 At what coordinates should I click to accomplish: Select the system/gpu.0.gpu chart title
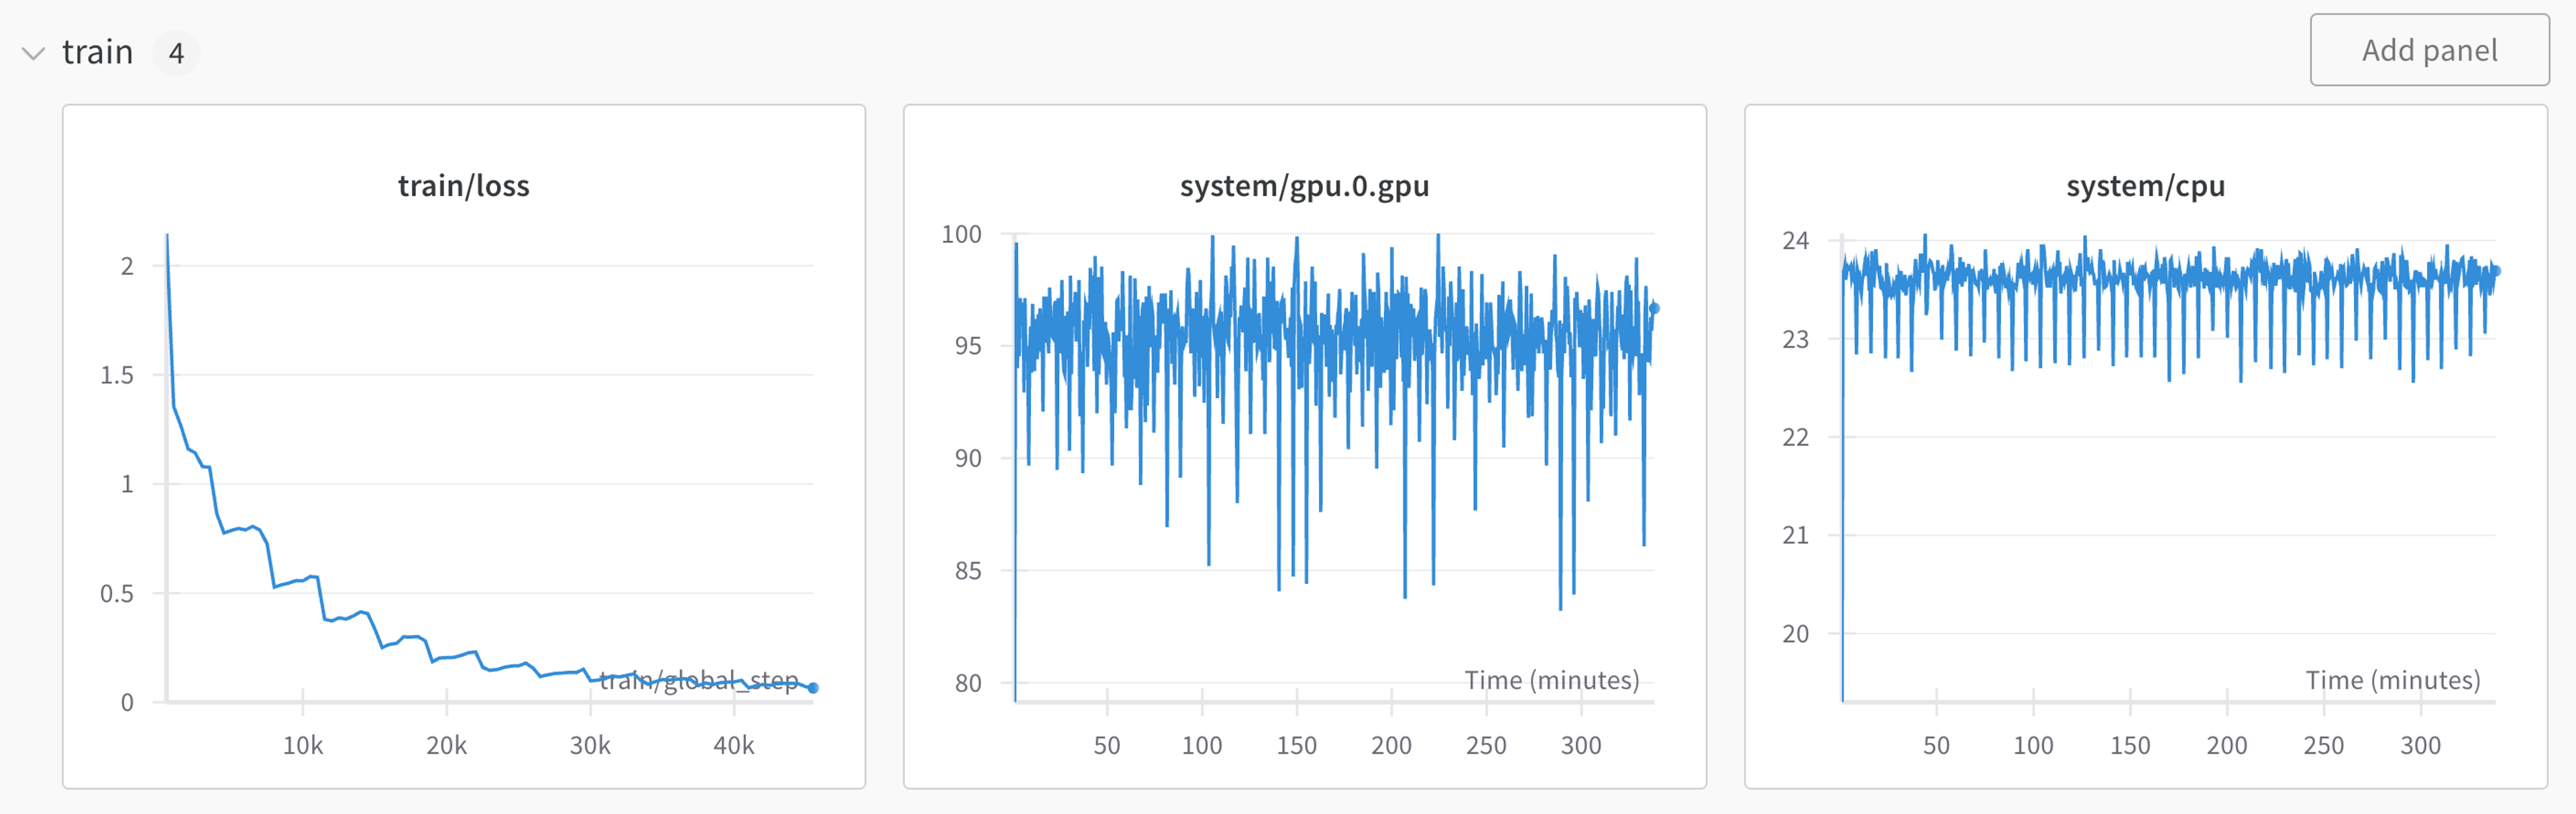pos(1304,186)
